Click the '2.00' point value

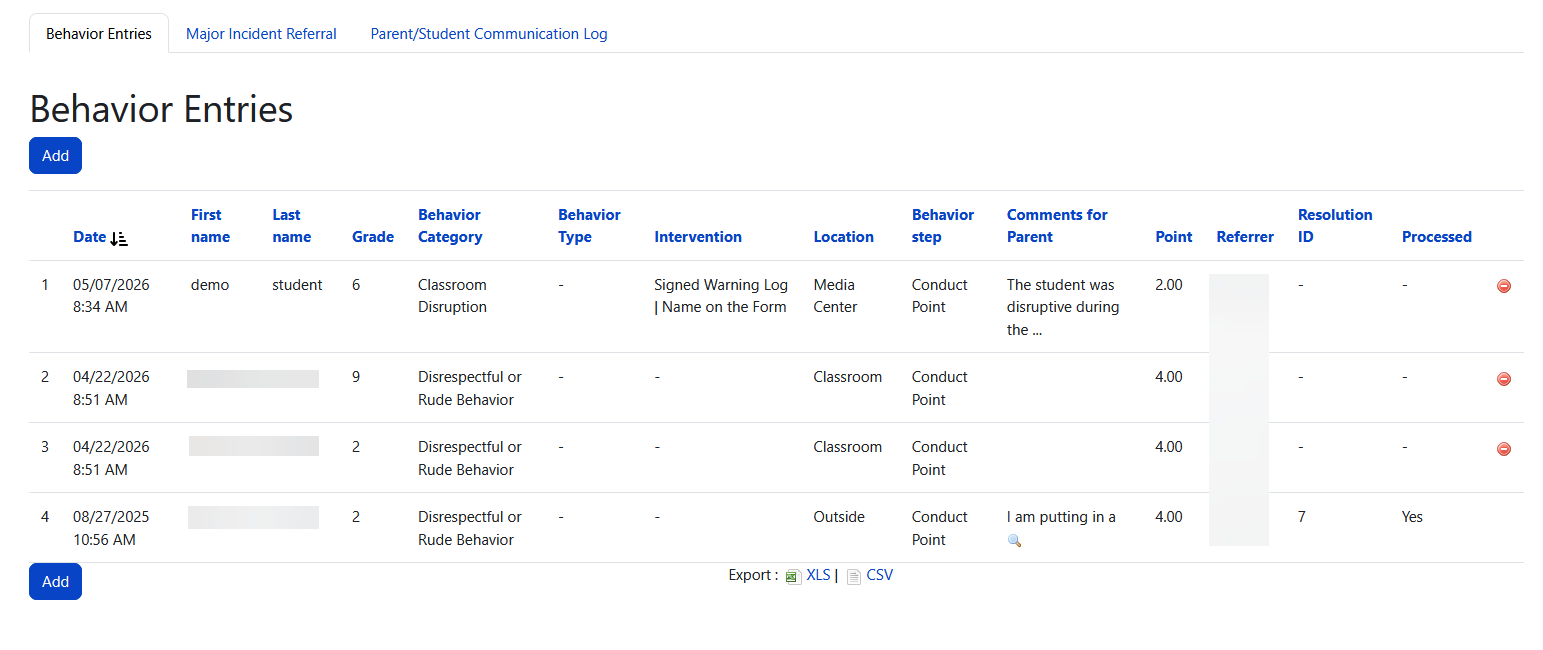1168,285
